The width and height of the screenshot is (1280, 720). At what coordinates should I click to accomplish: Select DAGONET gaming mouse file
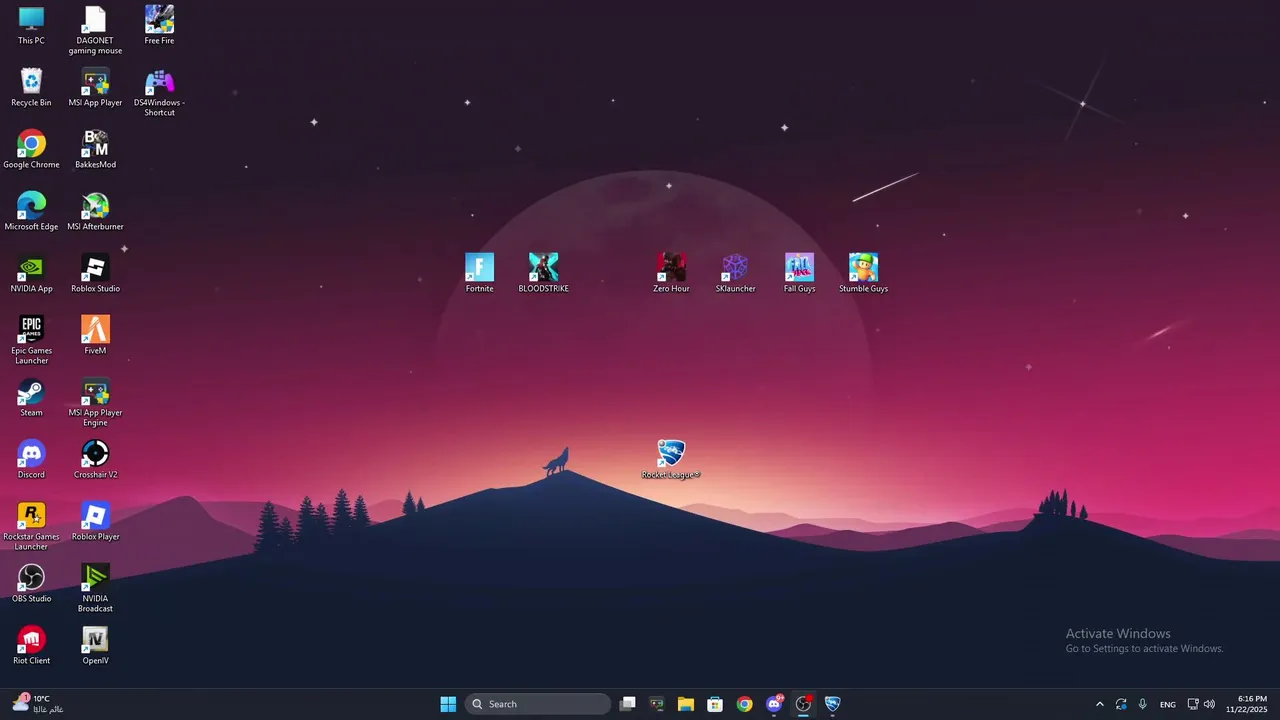[95, 31]
